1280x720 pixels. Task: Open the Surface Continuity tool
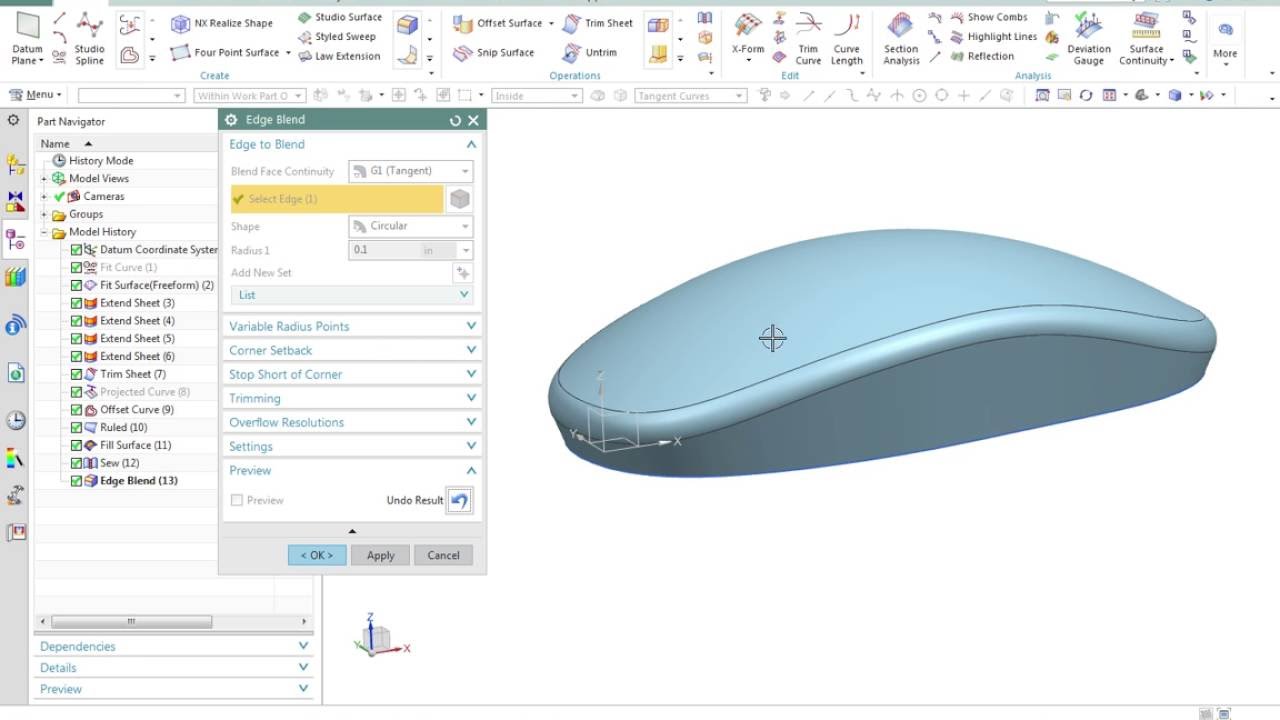(1146, 38)
